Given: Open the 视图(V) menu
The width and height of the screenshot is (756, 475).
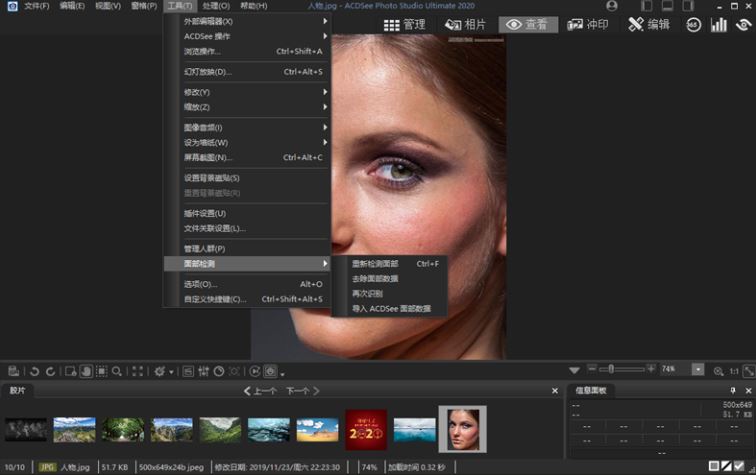Looking at the screenshot, I should click(x=108, y=6).
